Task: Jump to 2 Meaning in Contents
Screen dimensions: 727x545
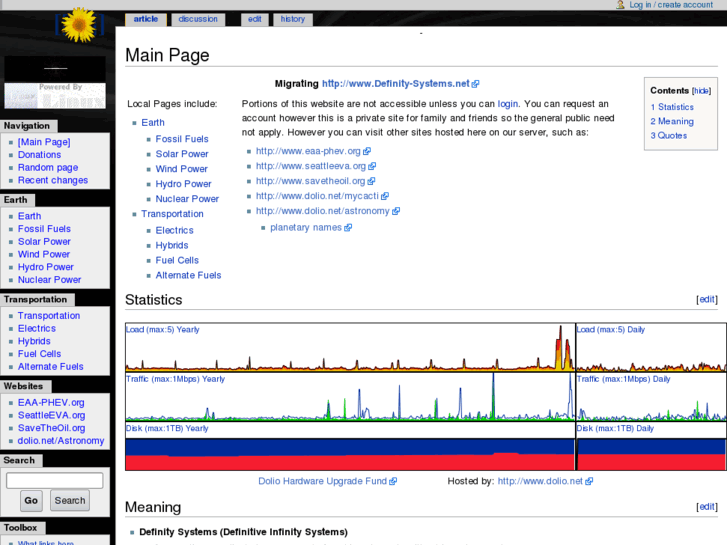Action: [x=672, y=122]
